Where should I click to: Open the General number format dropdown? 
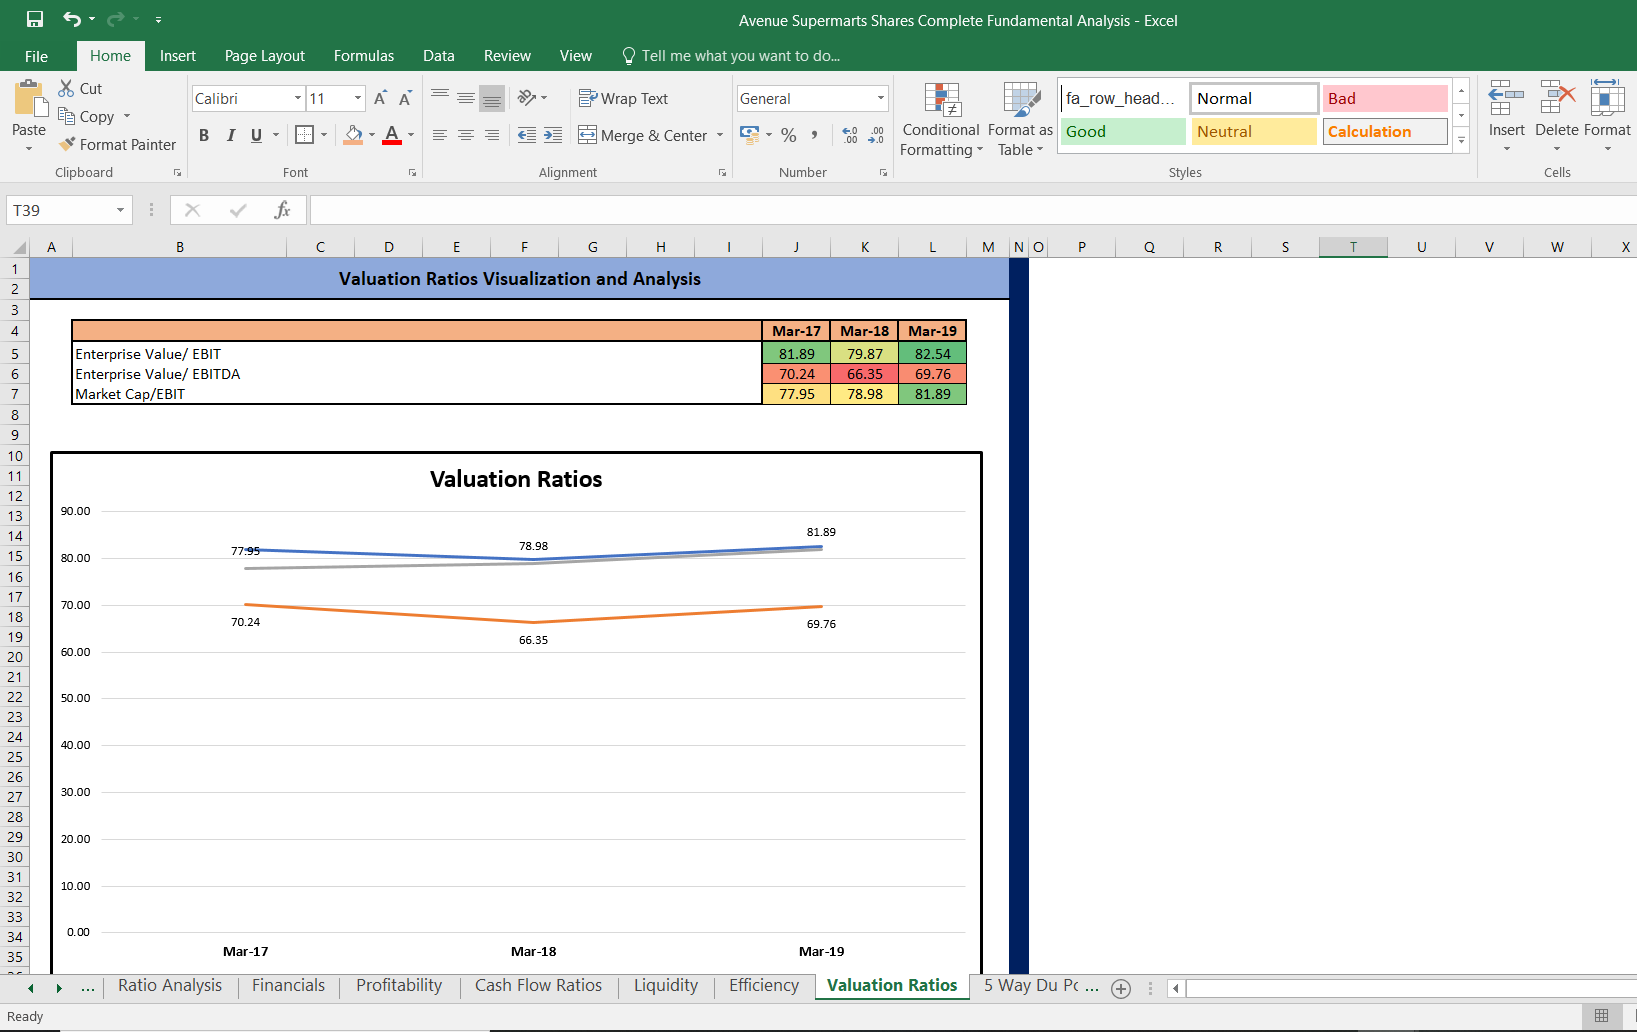[881, 98]
